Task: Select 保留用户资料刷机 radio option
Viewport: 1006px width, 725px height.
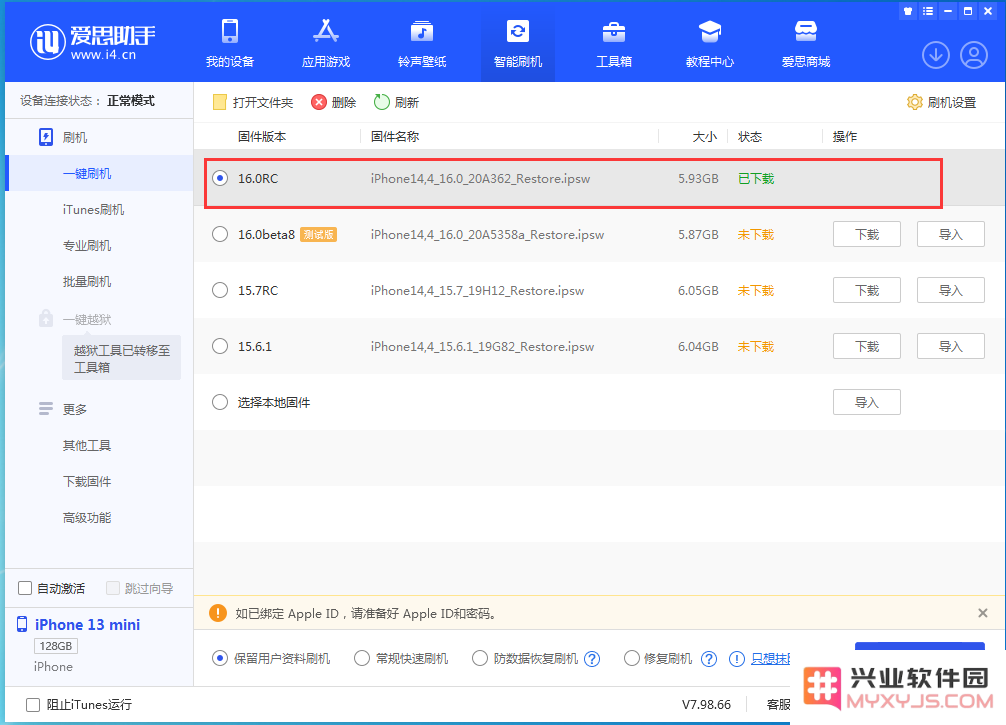Action: (220, 658)
